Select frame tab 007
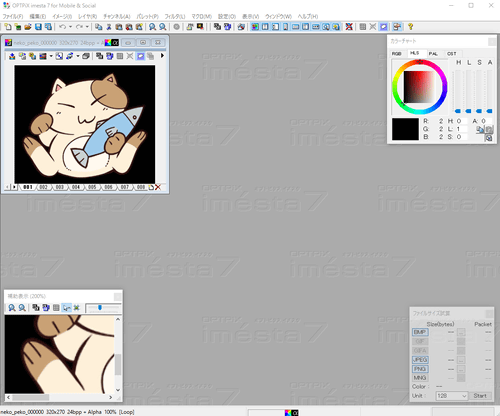 click(125, 187)
